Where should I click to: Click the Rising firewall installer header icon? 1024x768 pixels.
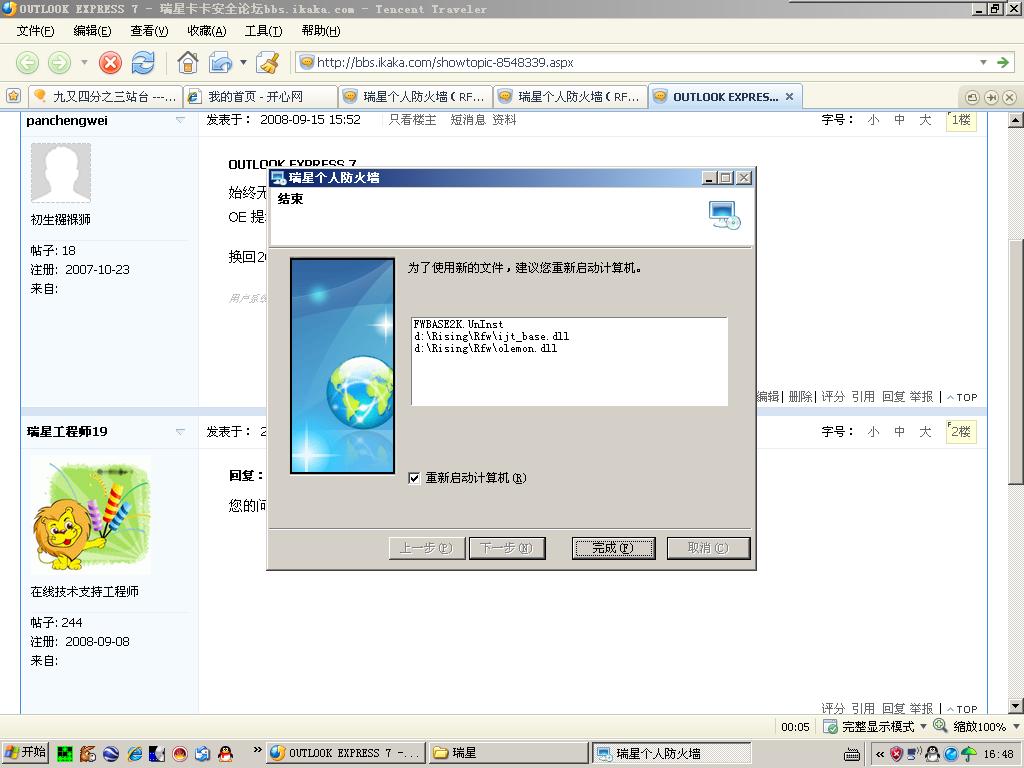click(724, 216)
